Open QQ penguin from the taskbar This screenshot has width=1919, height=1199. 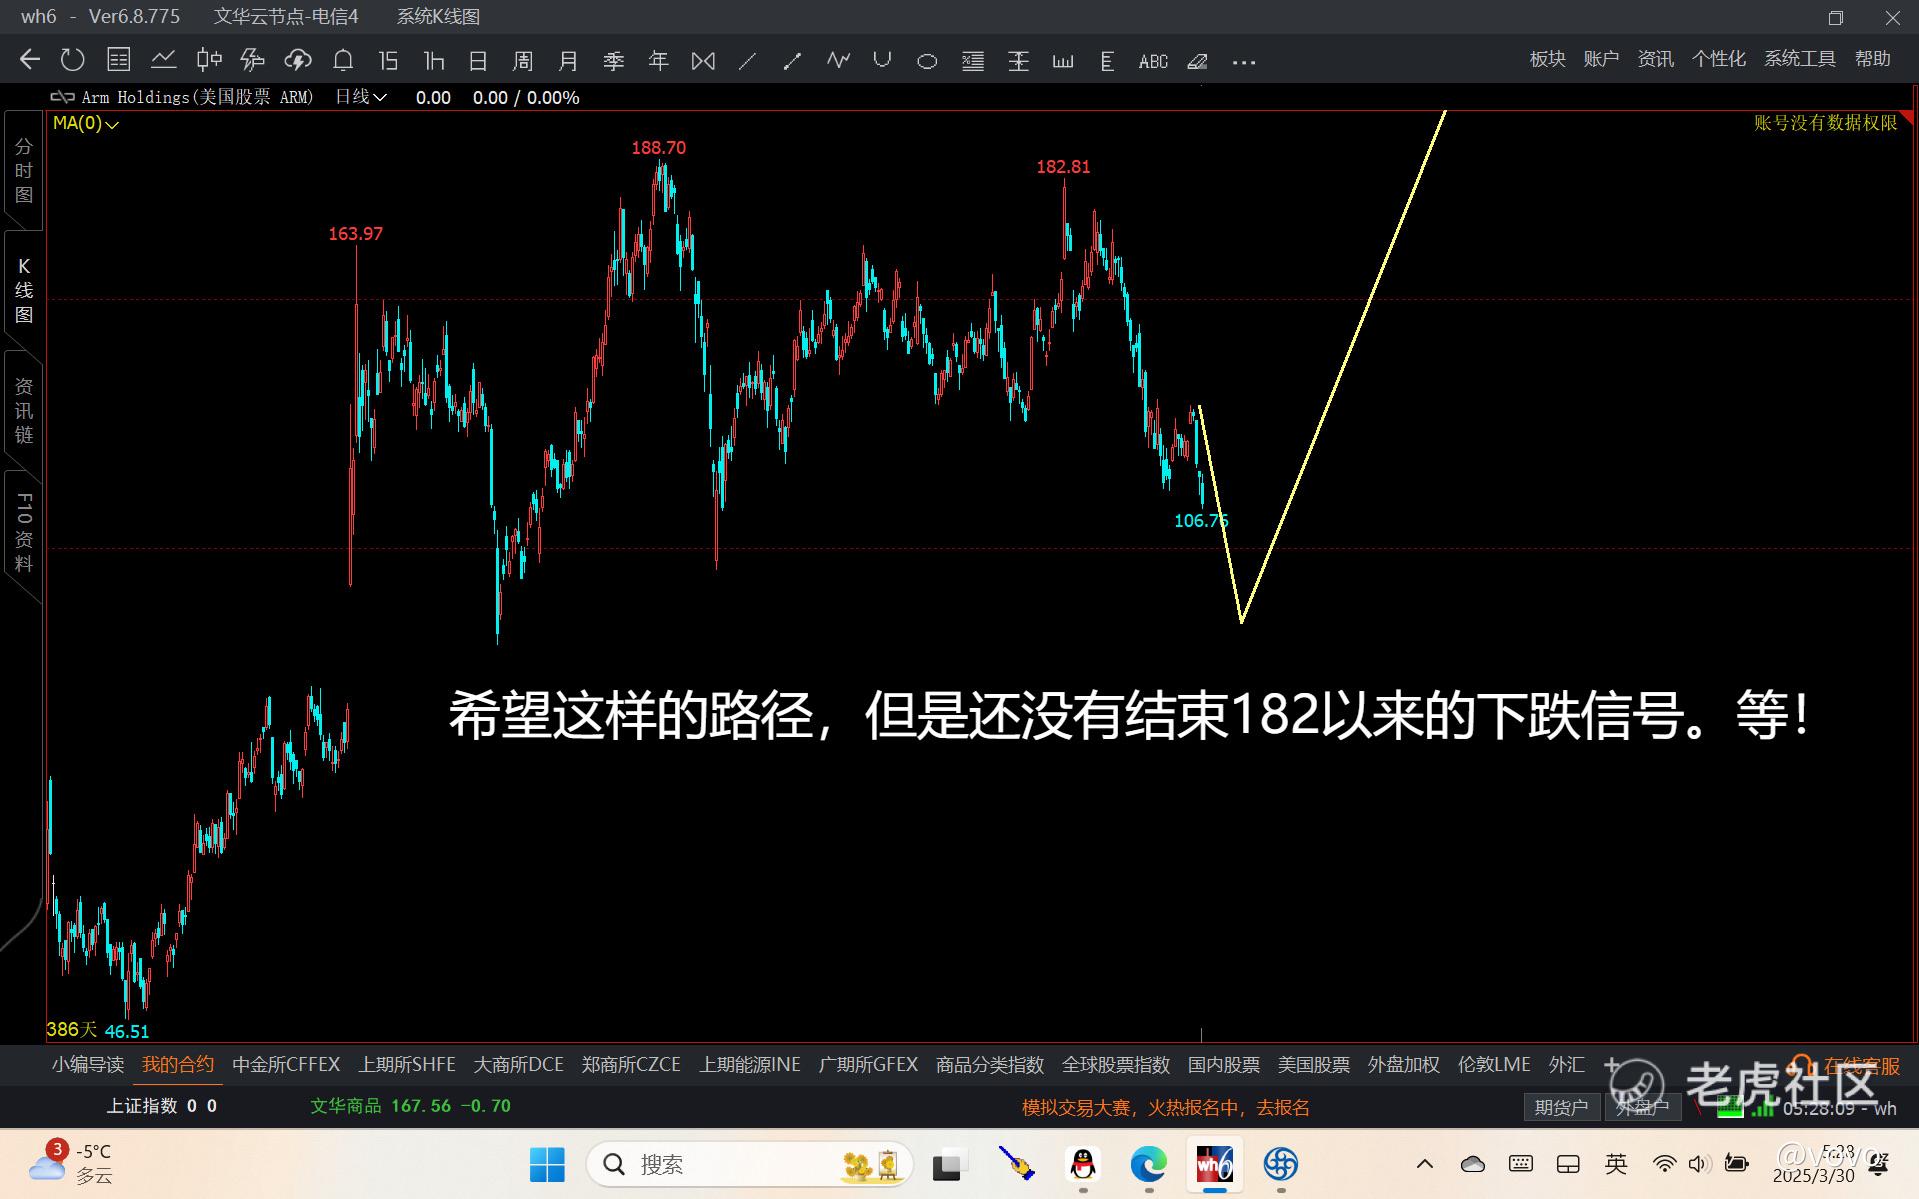click(x=1083, y=1164)
